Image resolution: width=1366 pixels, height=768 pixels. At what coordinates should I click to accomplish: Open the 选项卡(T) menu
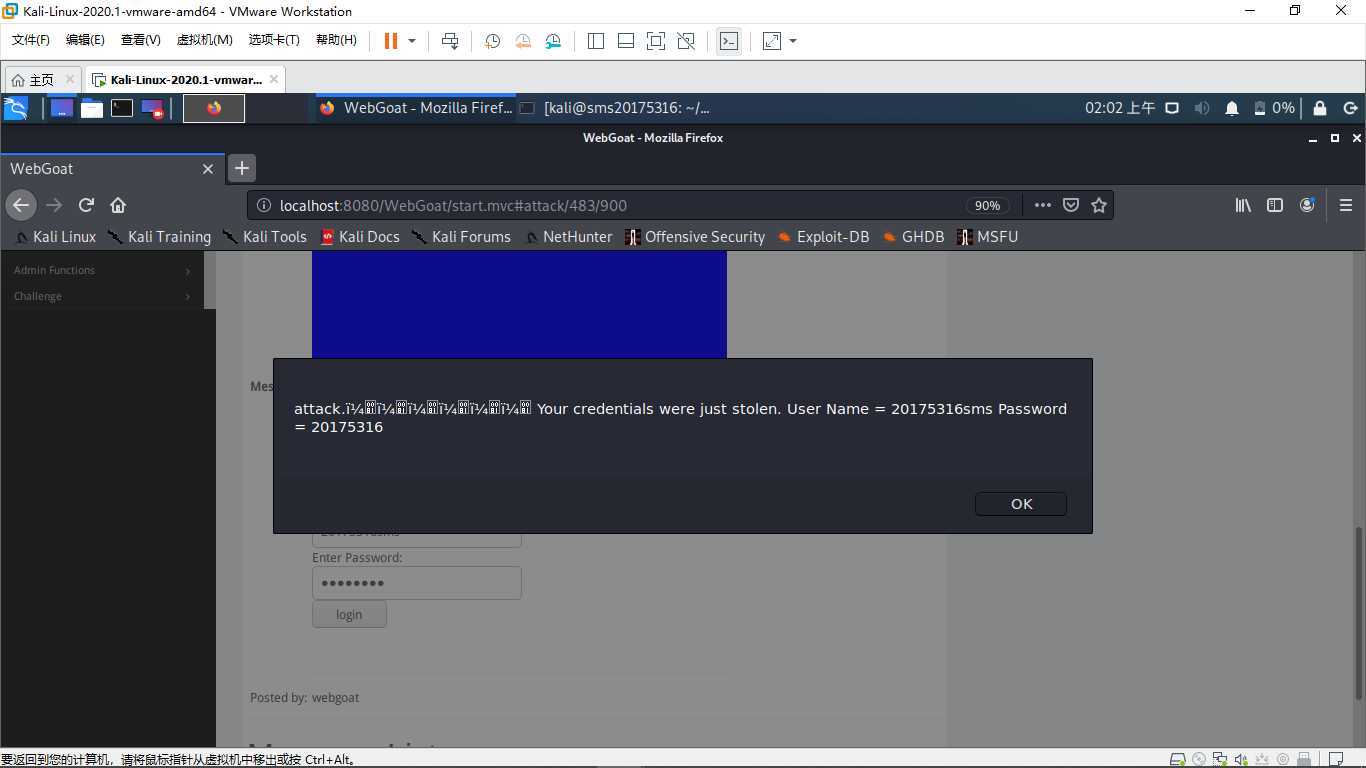(x=274, y=40)
